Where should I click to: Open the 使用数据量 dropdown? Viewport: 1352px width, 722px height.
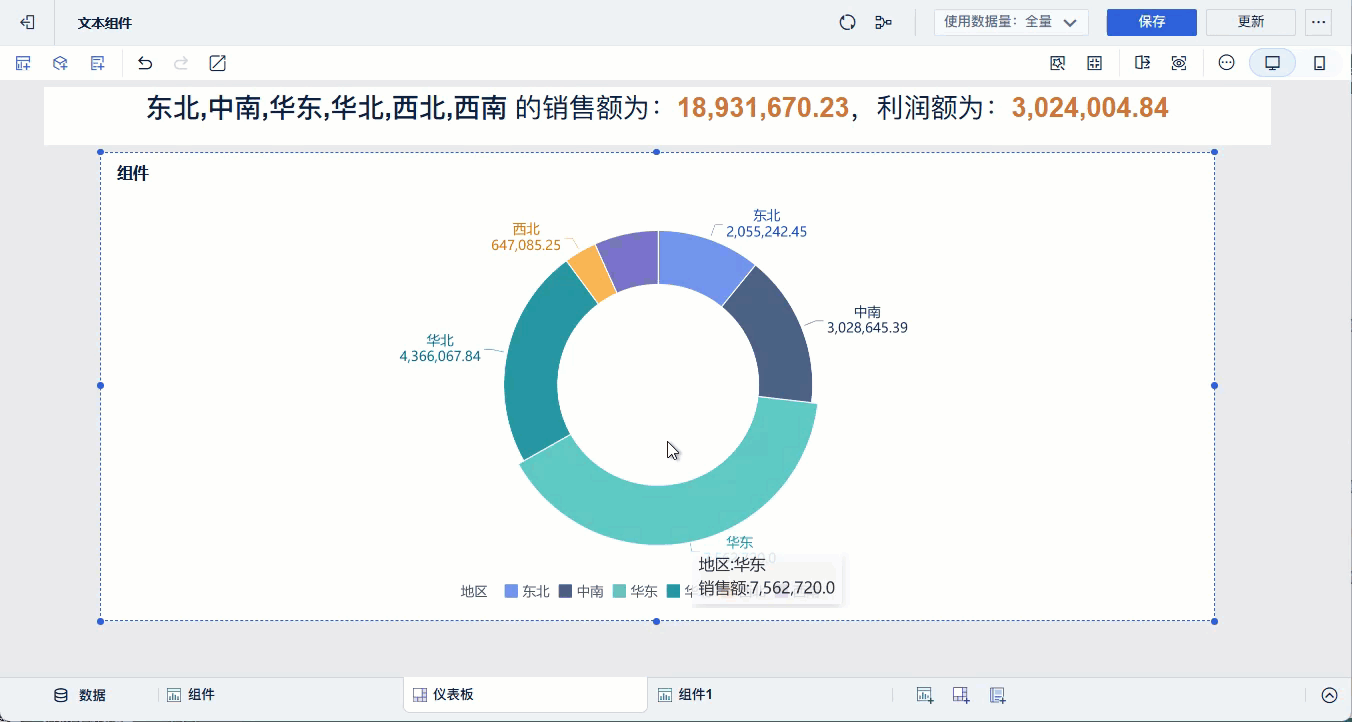(x=1011, y=22)
